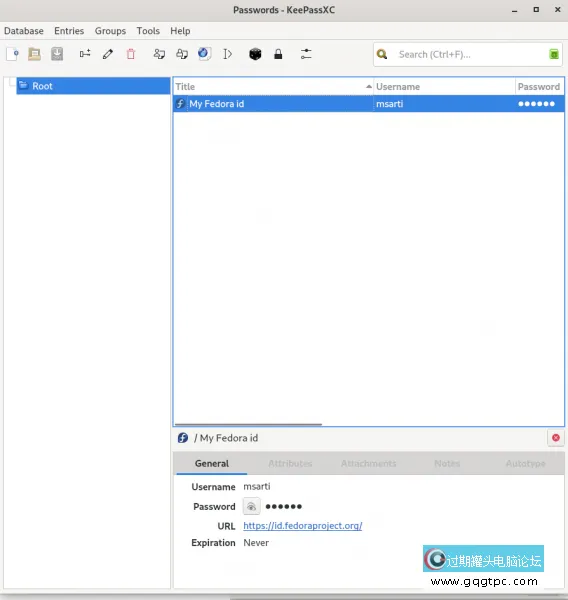Close the entry preview panel
568x600 pixels.
click(x=556, y=438)
